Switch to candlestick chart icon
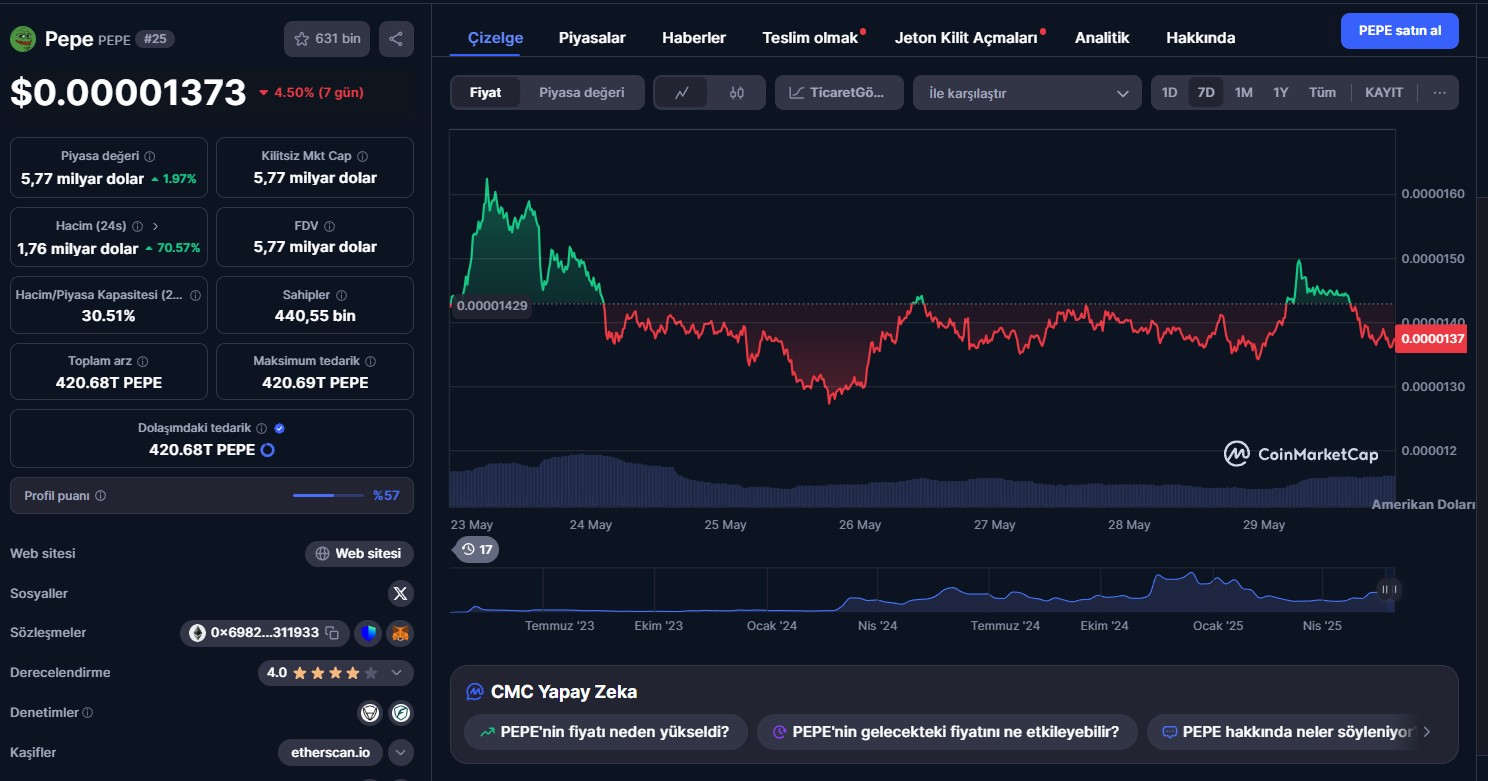 [x=737, y=93]
